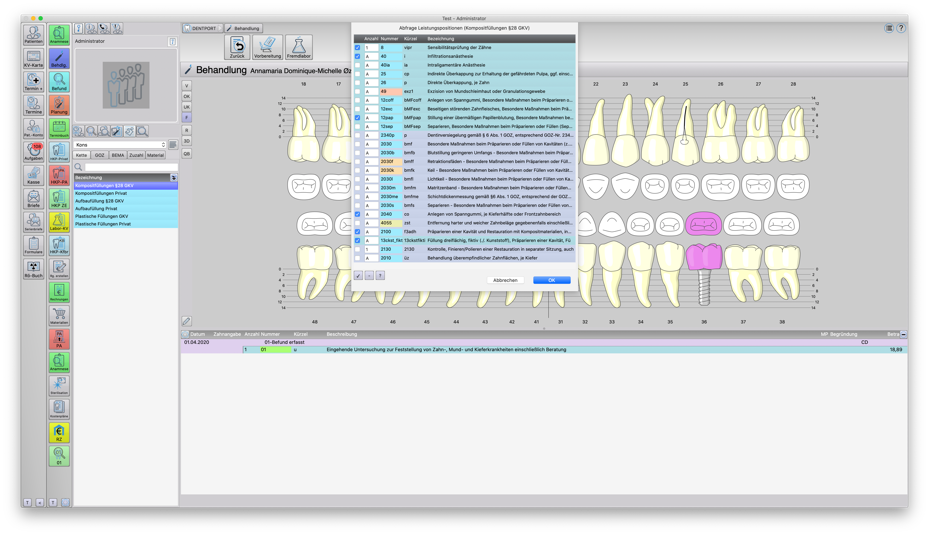
Task: Click the Sterilisation sidebar icon
Action: [x=59, y=385]
